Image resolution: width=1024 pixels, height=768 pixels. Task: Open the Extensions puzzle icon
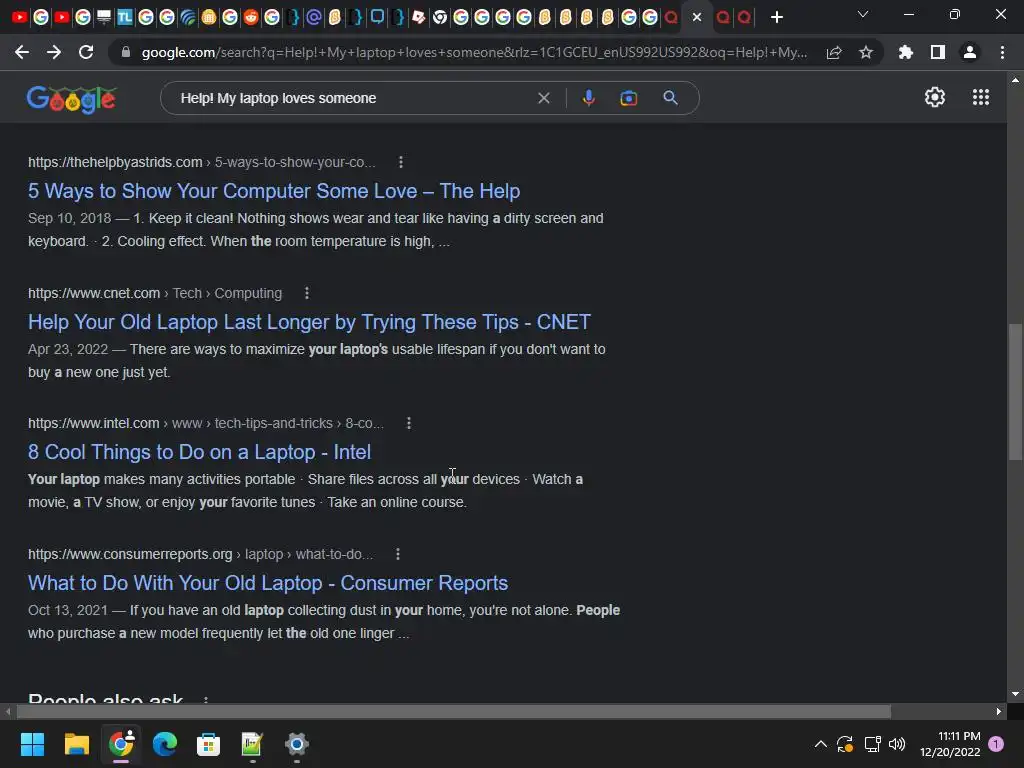[906, 52]
